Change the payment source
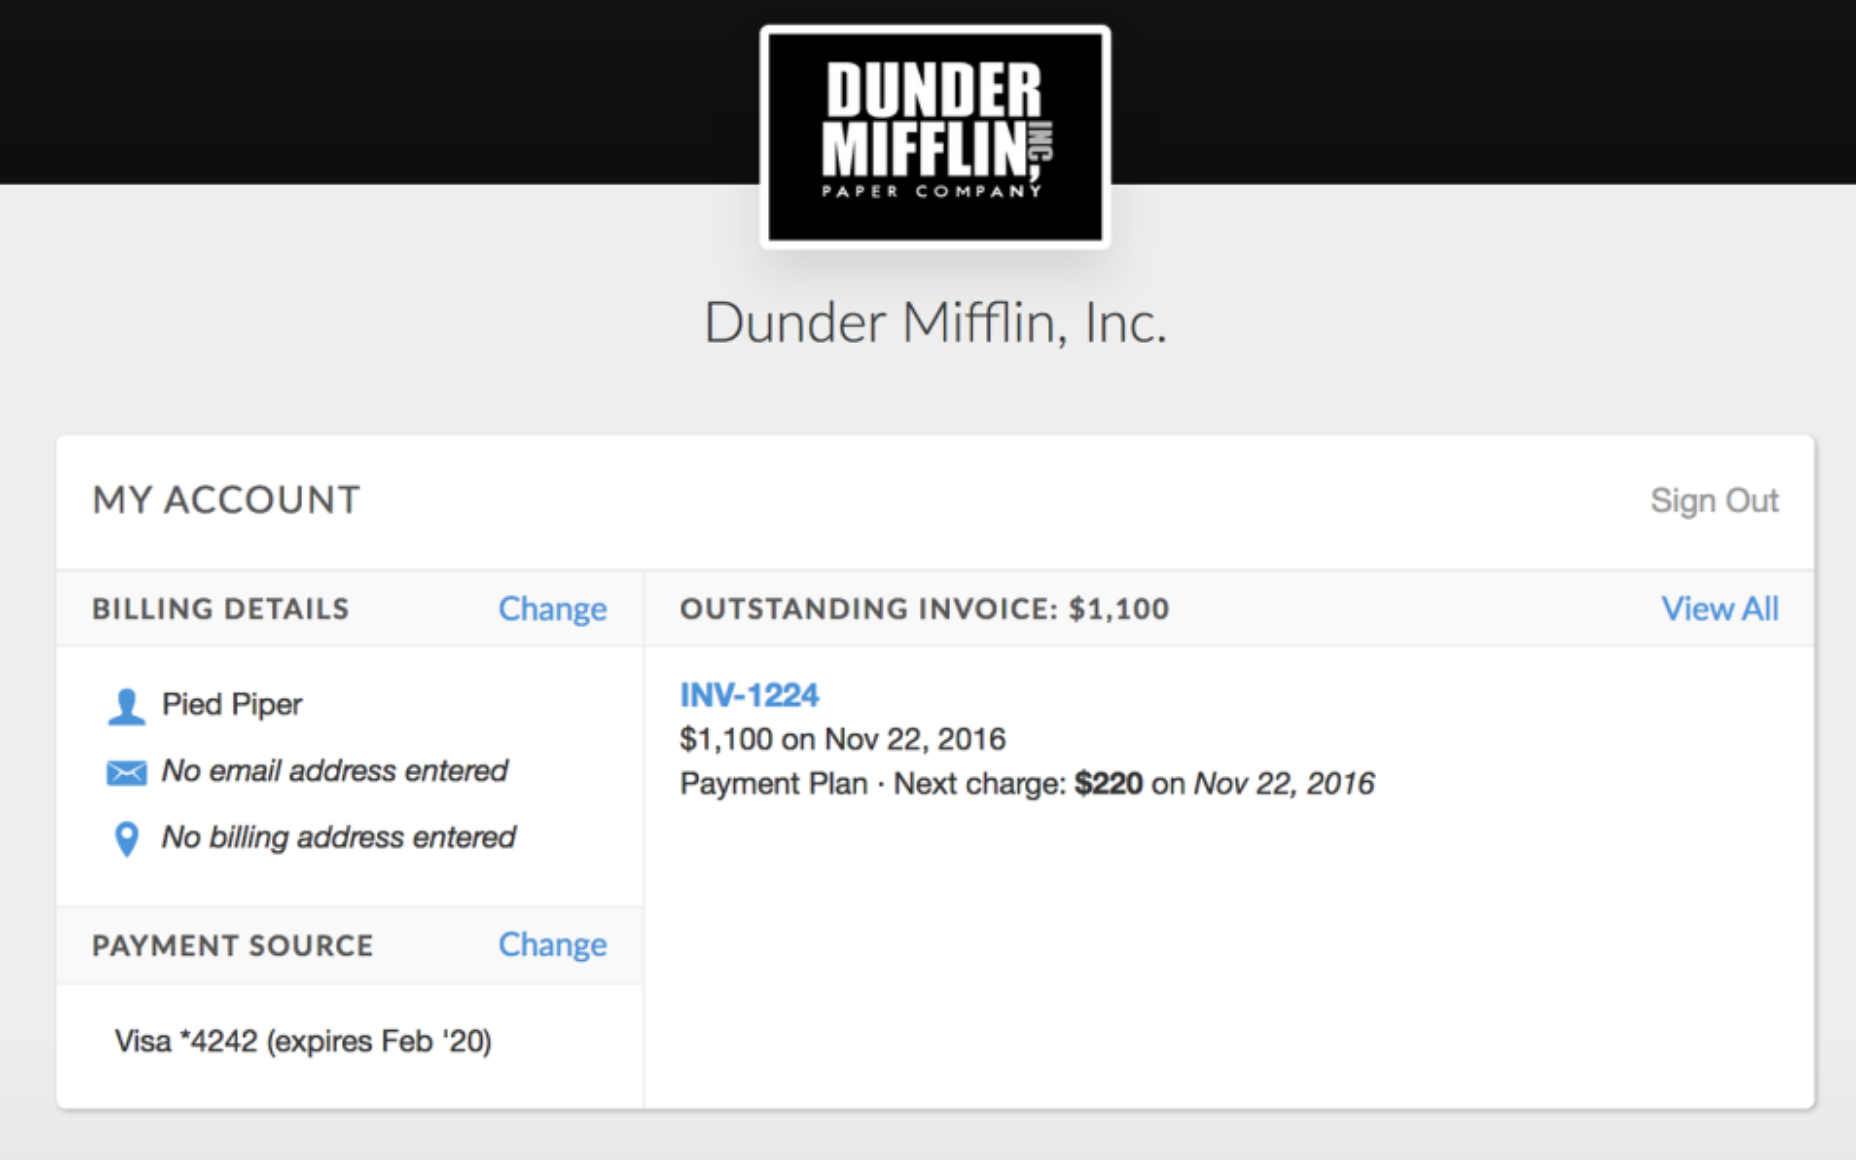Image resolution: width=1856 pixels, height=1160 pixels. click(x=552, y=945)
